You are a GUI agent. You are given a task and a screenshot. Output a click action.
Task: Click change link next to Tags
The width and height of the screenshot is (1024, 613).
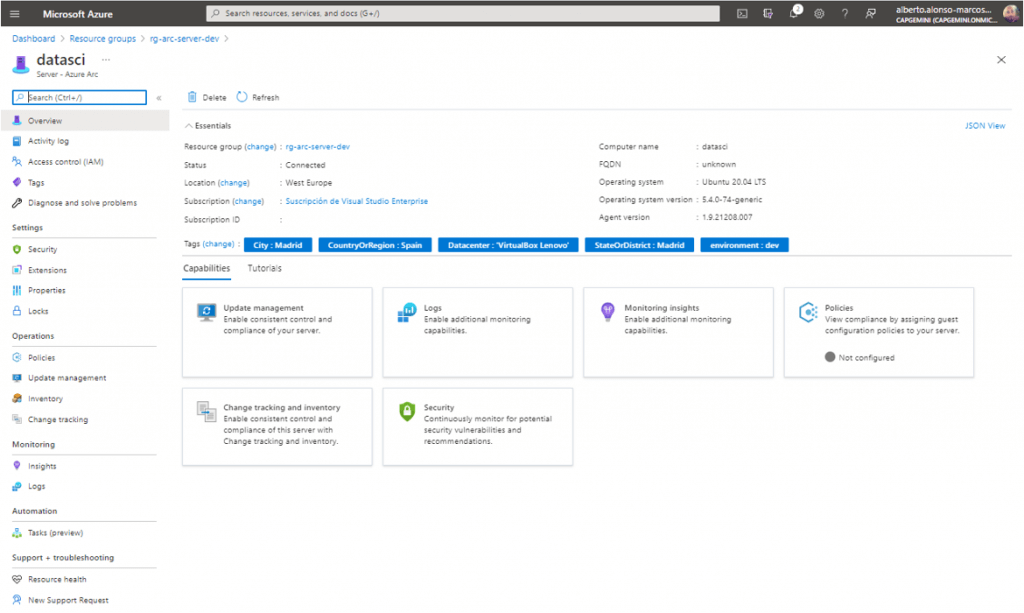(x=218, y=244)
